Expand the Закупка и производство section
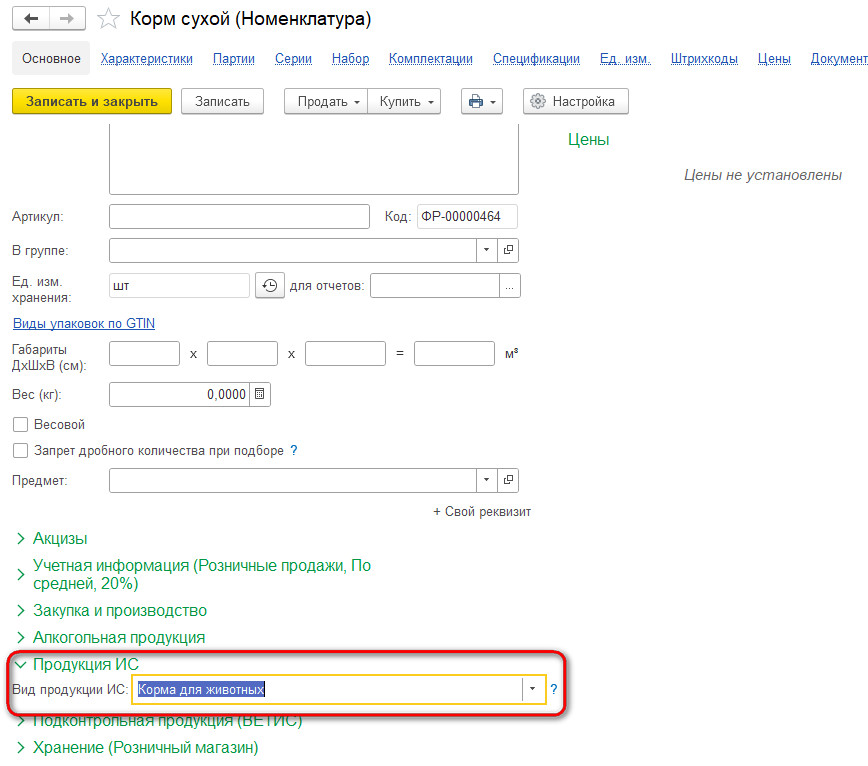868x766 pixels. coord(111,610)
